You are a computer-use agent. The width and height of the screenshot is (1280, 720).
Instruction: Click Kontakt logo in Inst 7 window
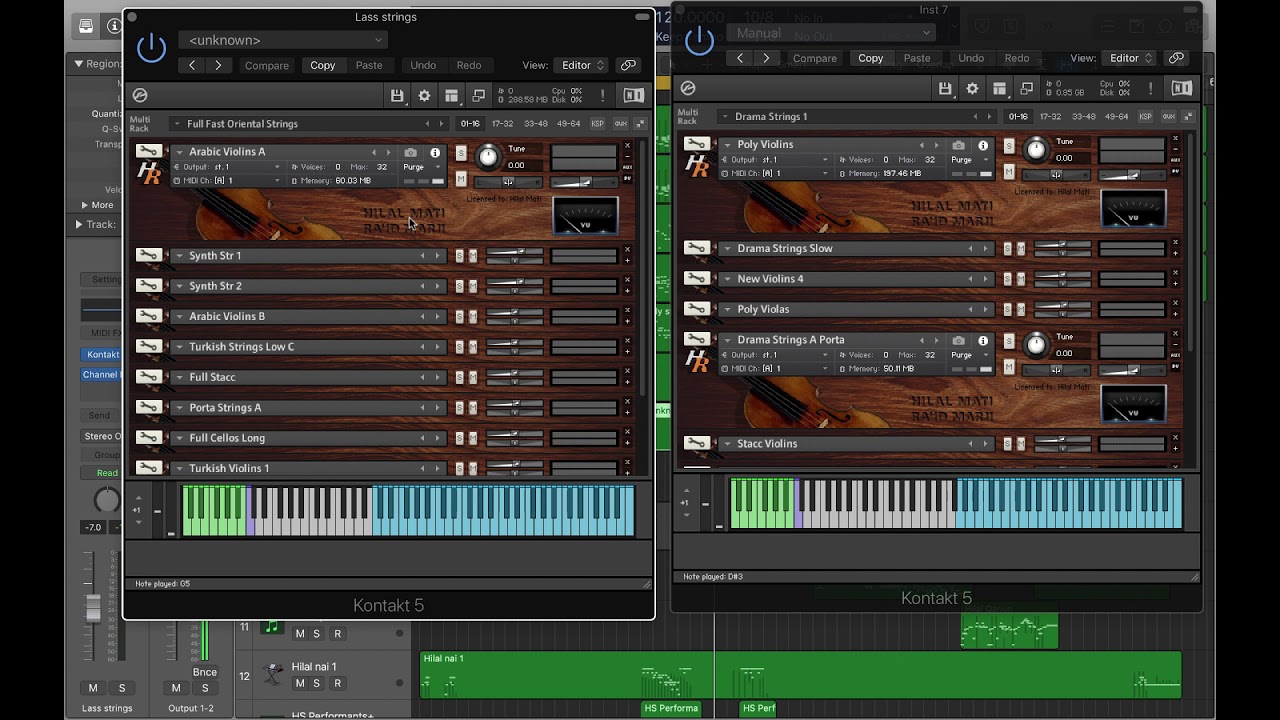[x=688, y=89]
